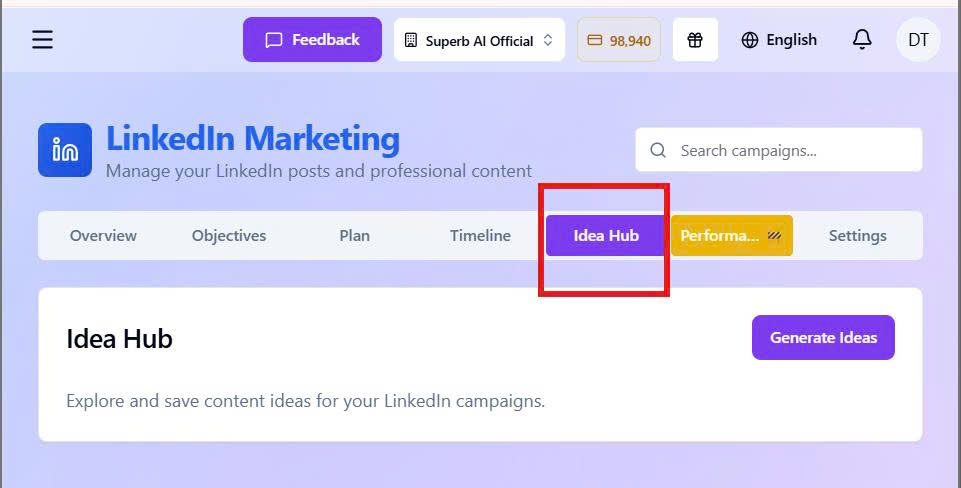This screenshot has height=488, width=961.
Task: Open the hamburger navigation menu
Action: tap(42, 40)
